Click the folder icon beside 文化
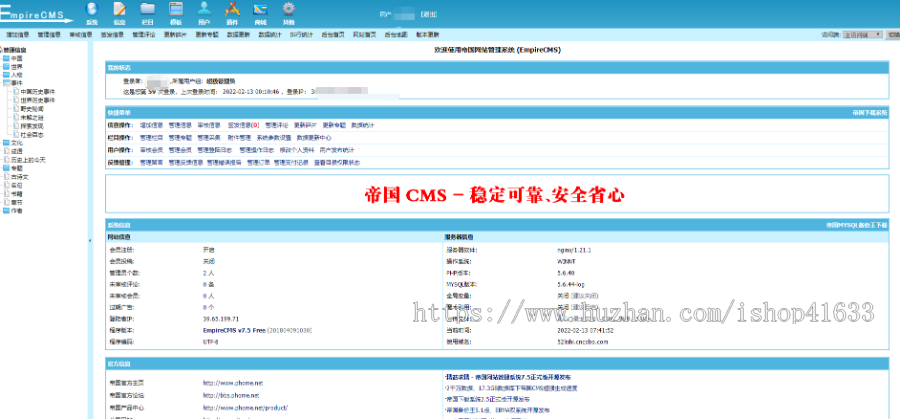900x419 pixels. (x=6, y=142)
